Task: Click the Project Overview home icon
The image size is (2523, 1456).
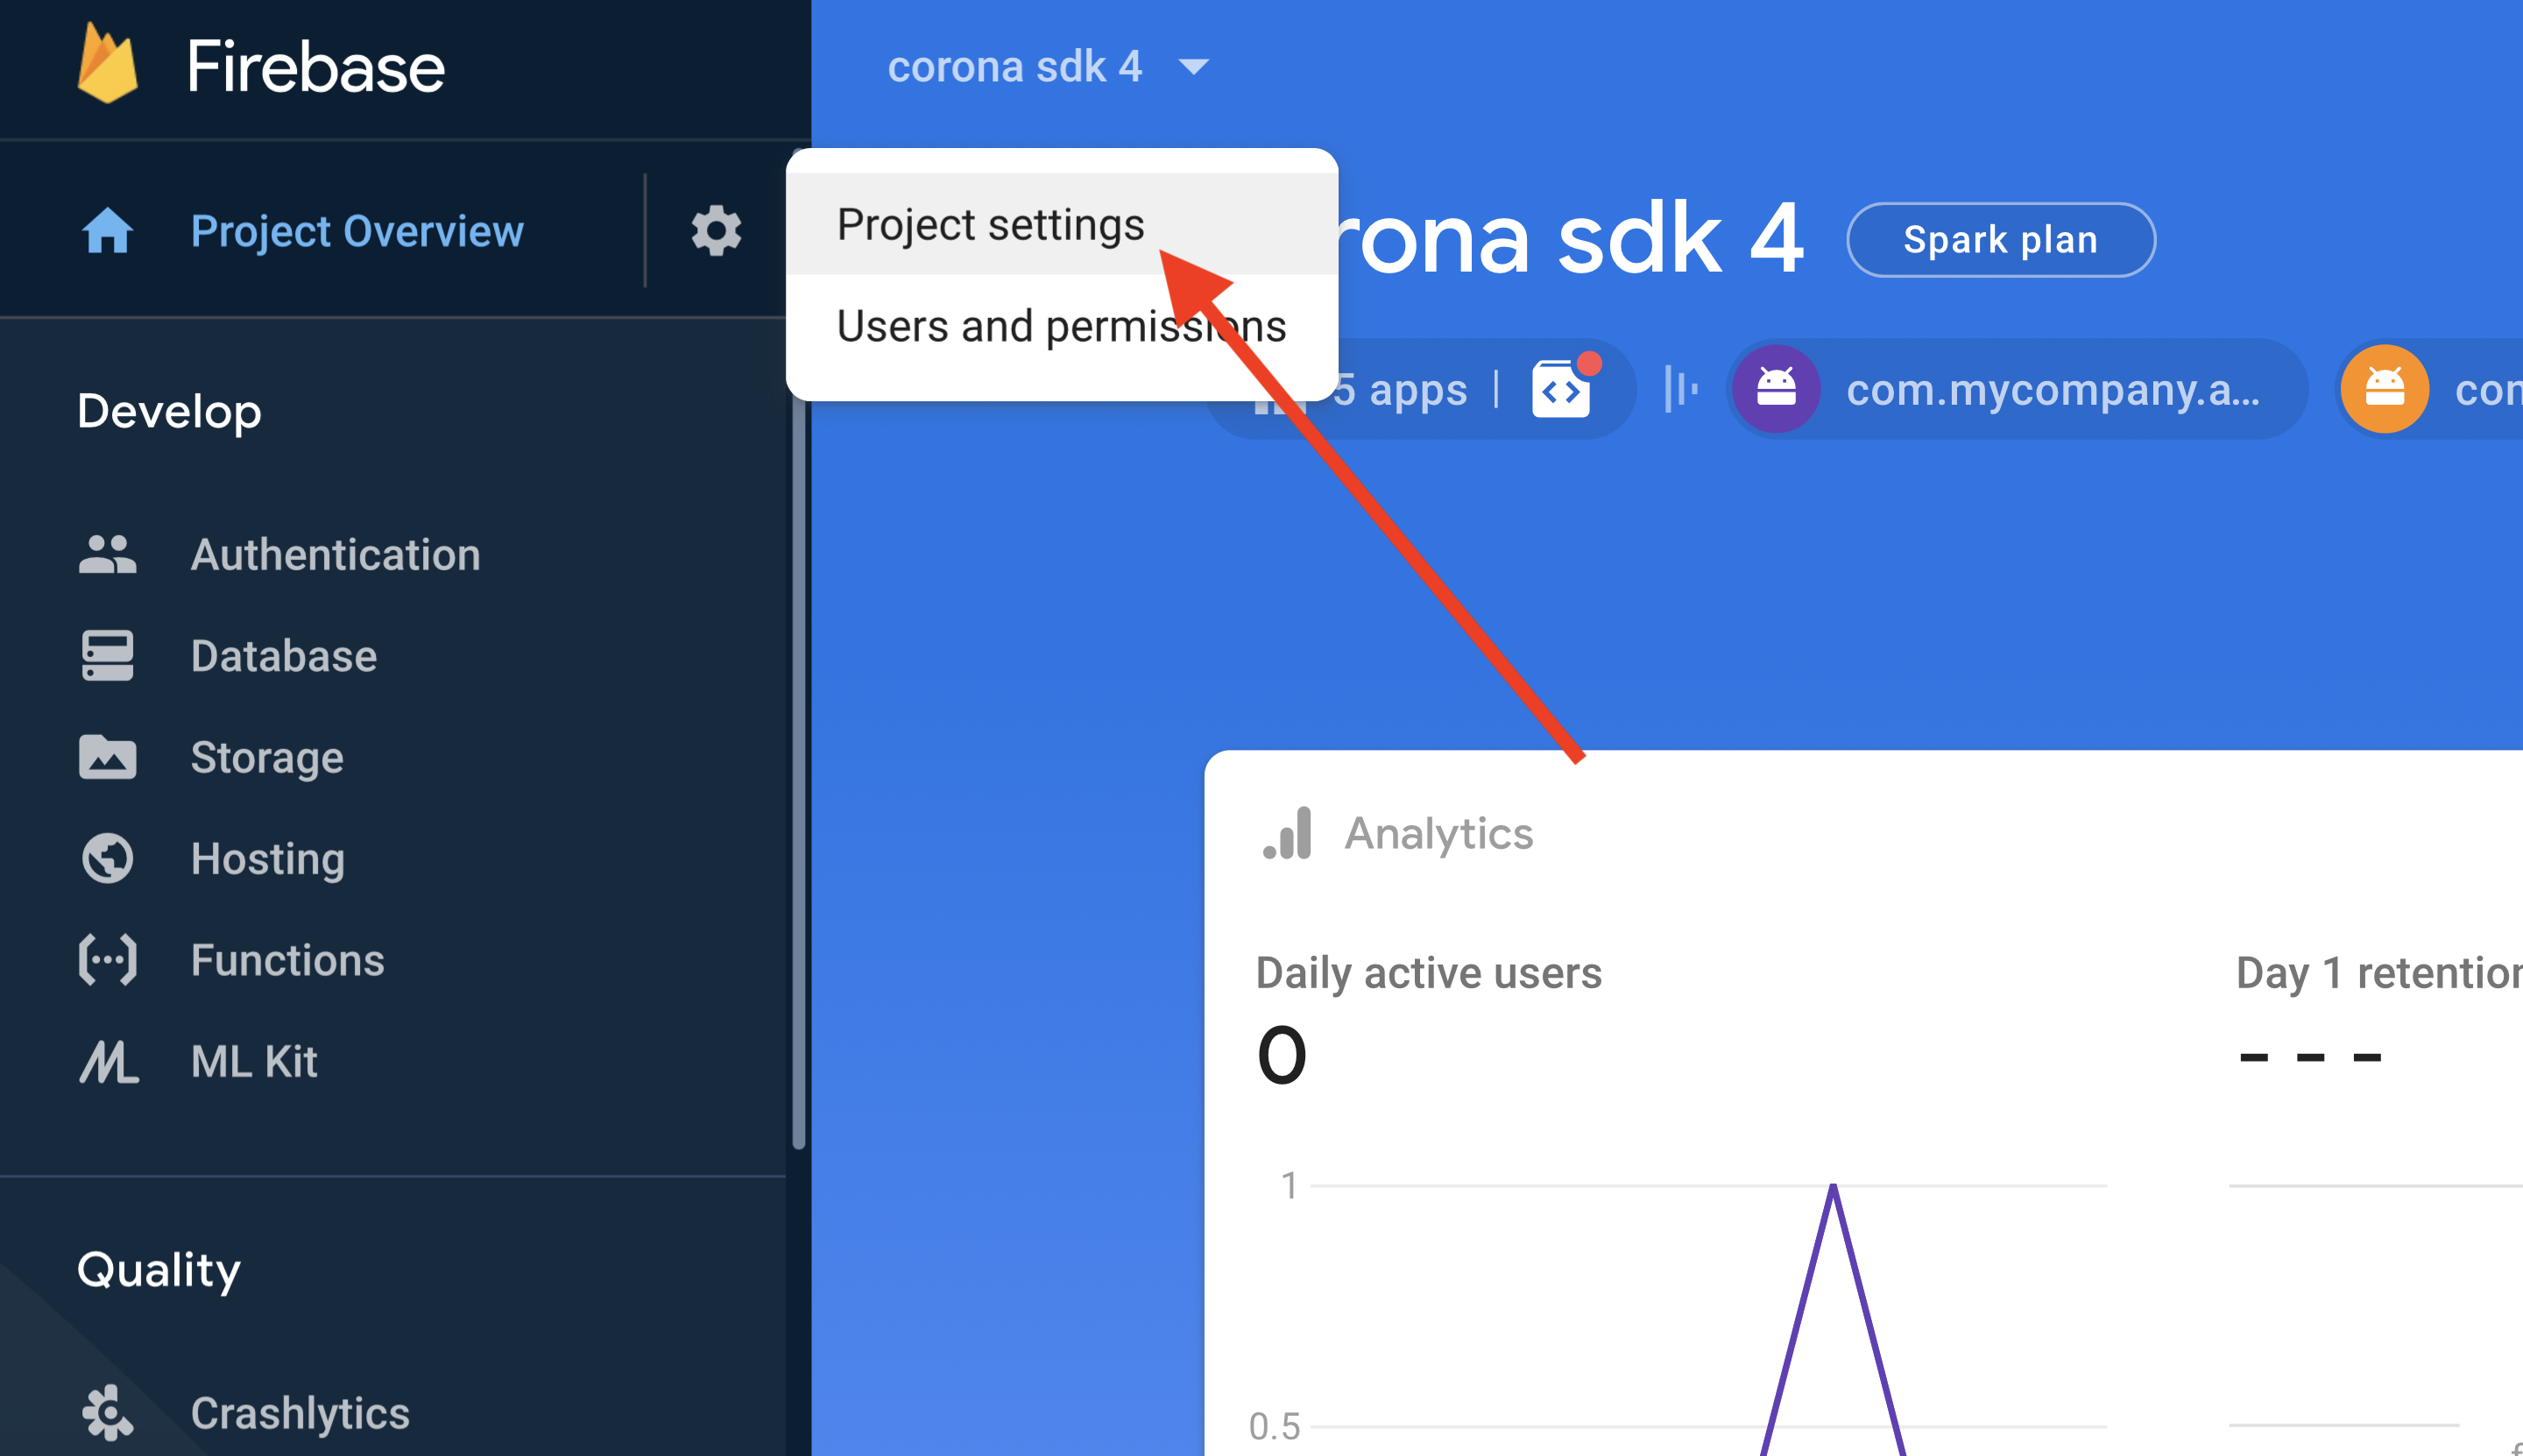Action: (x=107, y=231)
